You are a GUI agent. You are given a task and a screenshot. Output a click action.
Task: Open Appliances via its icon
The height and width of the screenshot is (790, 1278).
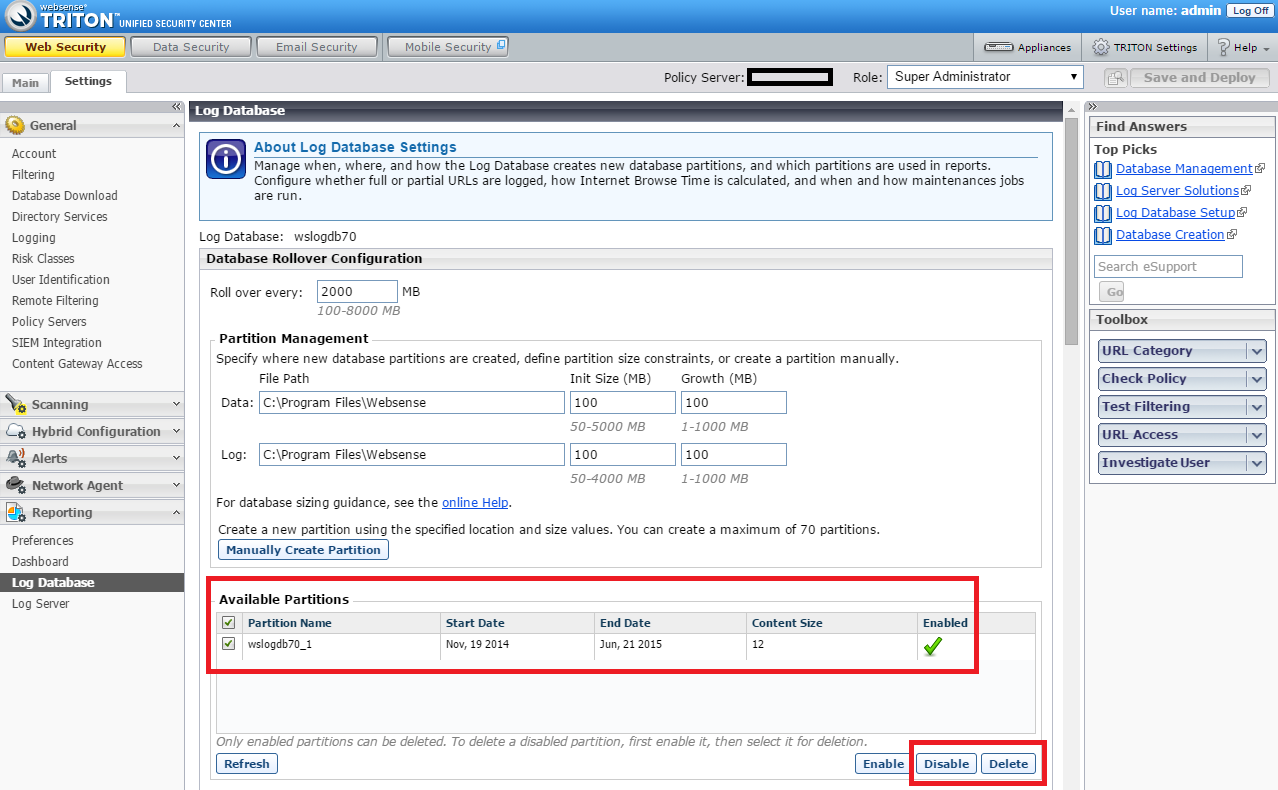[x=999, y=47]
